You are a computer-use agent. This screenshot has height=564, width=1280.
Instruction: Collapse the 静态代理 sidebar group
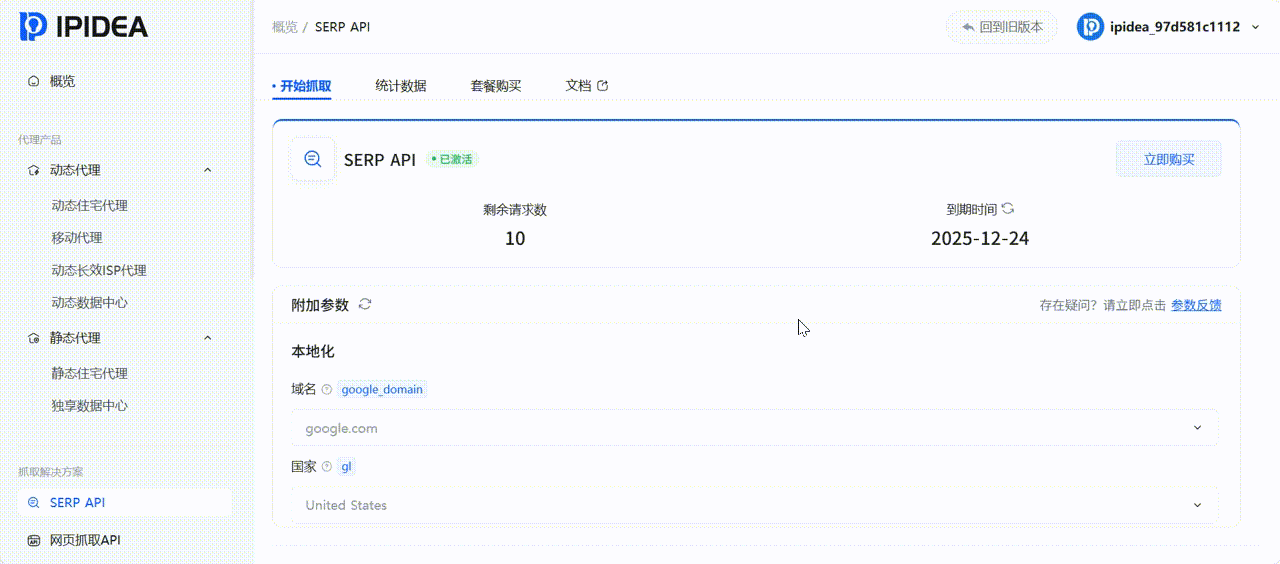[208, 338]
